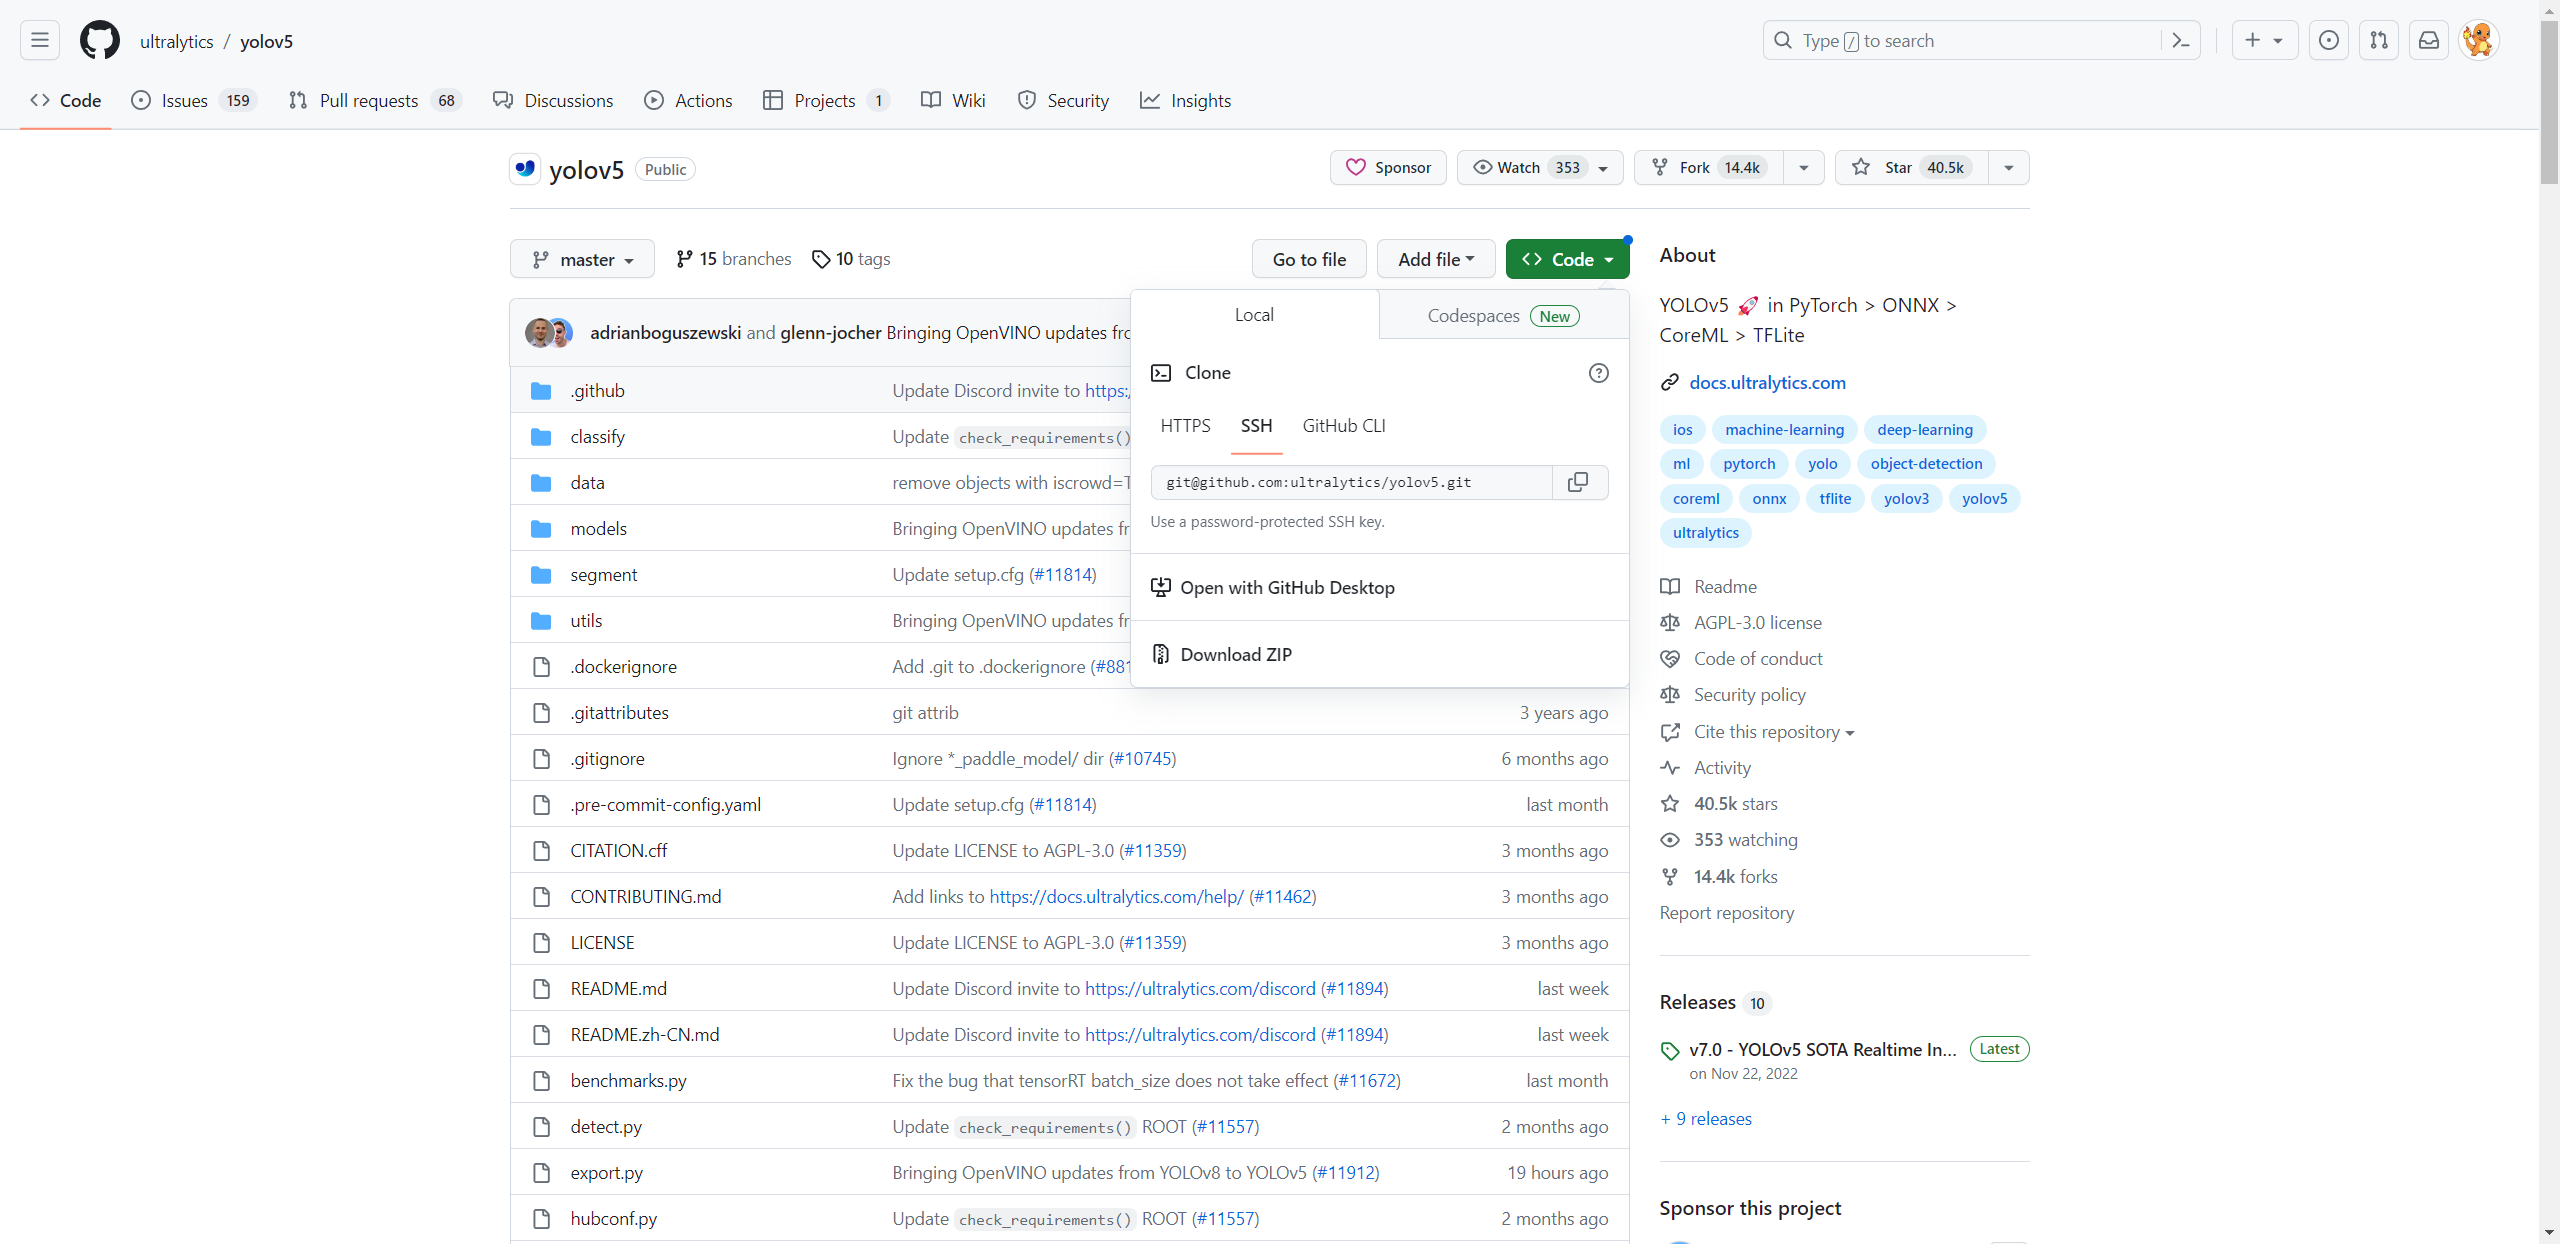This screenshot has height=1244, width=2560.
Task: Open the command palette icon
Action: point(2181,41)
